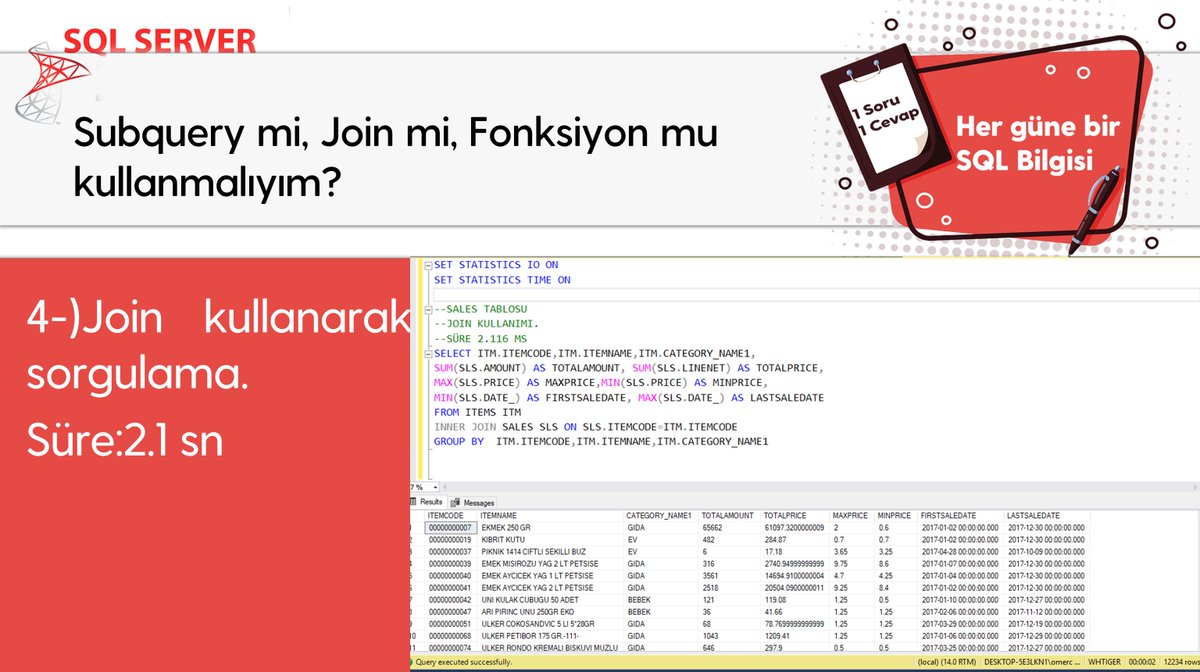This screenshot has height=672, width=1200.
Task: Select the cell 00000000007
Action: [450, 527]
